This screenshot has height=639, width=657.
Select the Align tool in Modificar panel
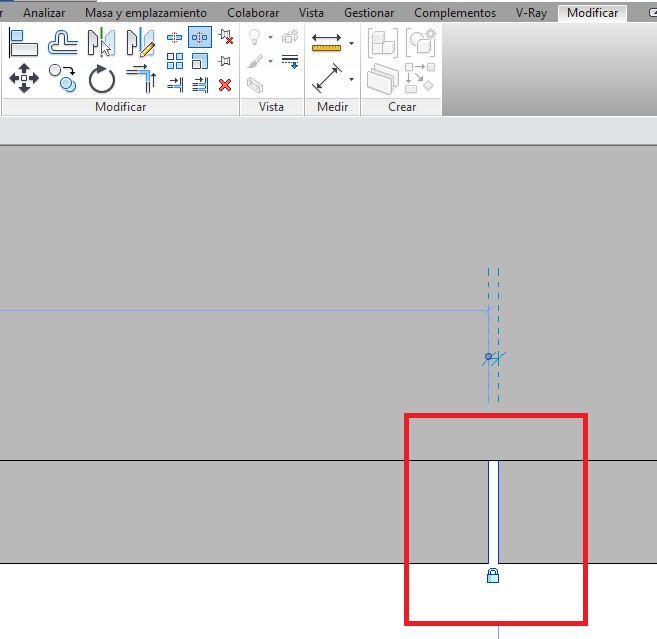(x=23, y=43)
